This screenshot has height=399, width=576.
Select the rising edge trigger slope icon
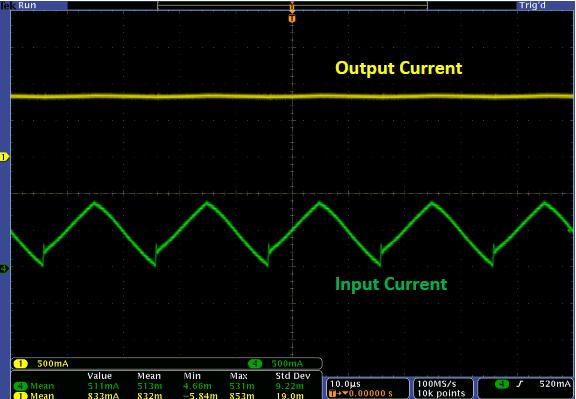pyautogui.click(x=519, y=384)
